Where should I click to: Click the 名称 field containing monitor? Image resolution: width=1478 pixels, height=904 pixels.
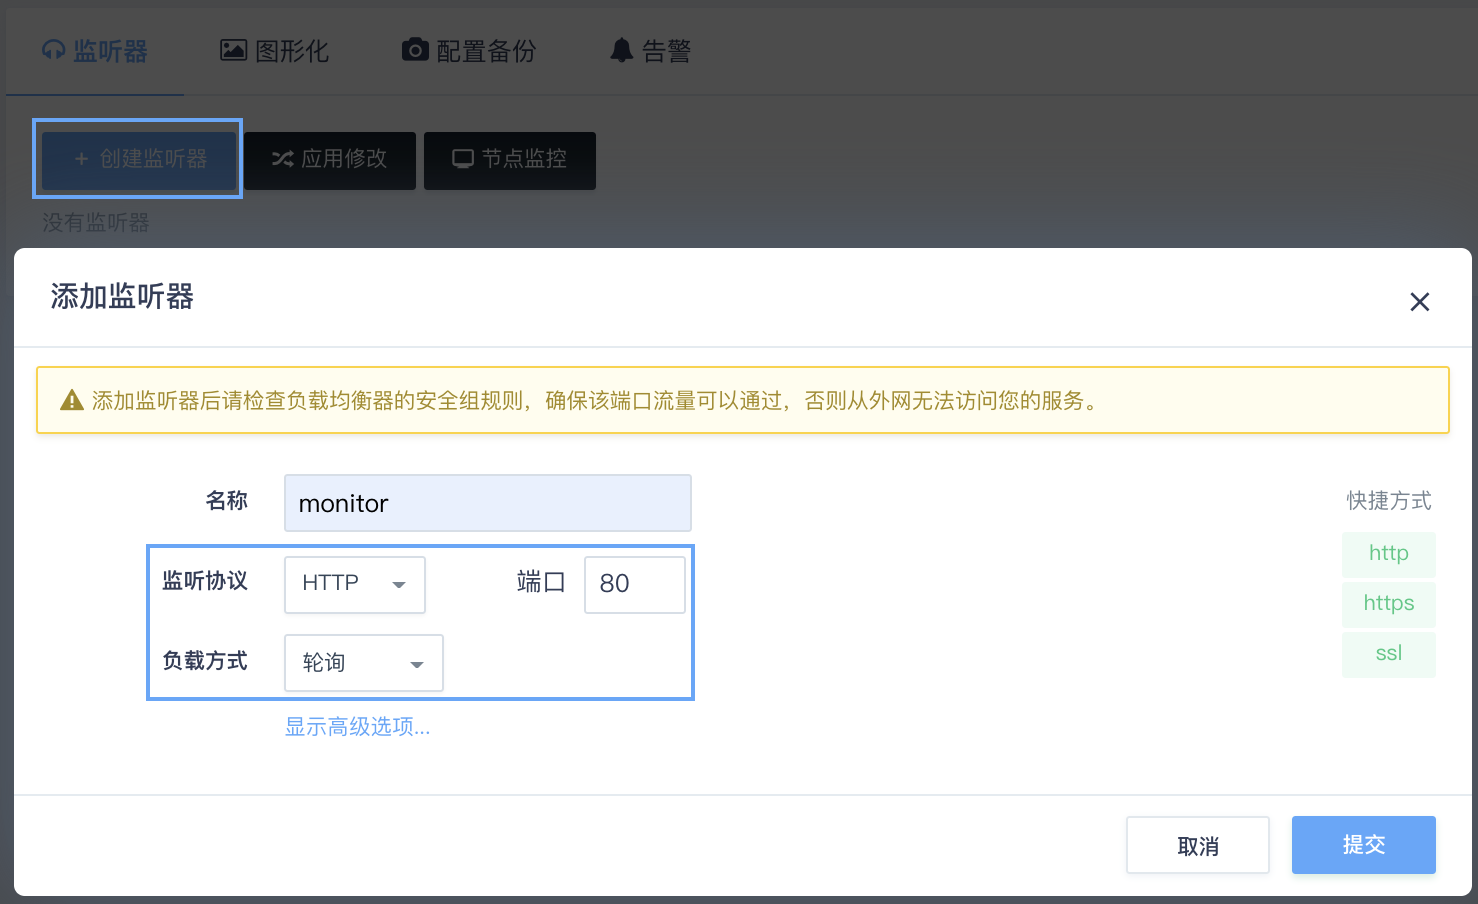488,503
